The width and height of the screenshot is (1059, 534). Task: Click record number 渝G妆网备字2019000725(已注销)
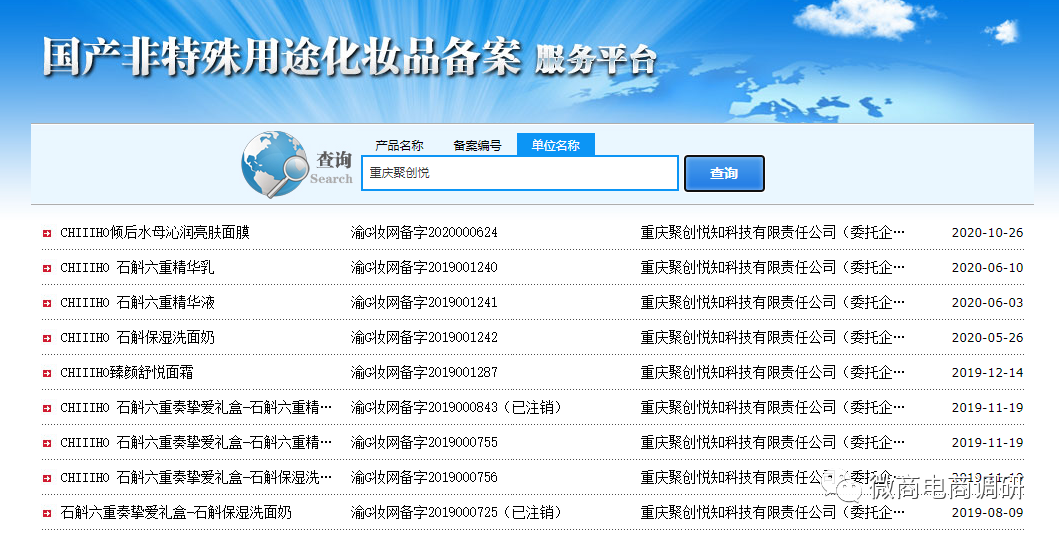[x=456, y=513]
